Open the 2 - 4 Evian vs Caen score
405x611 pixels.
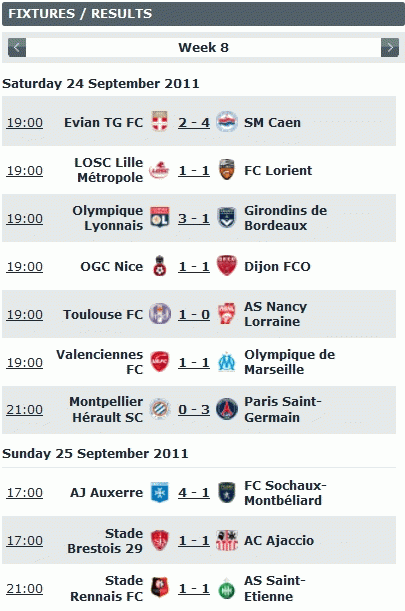tap(194, 122)
